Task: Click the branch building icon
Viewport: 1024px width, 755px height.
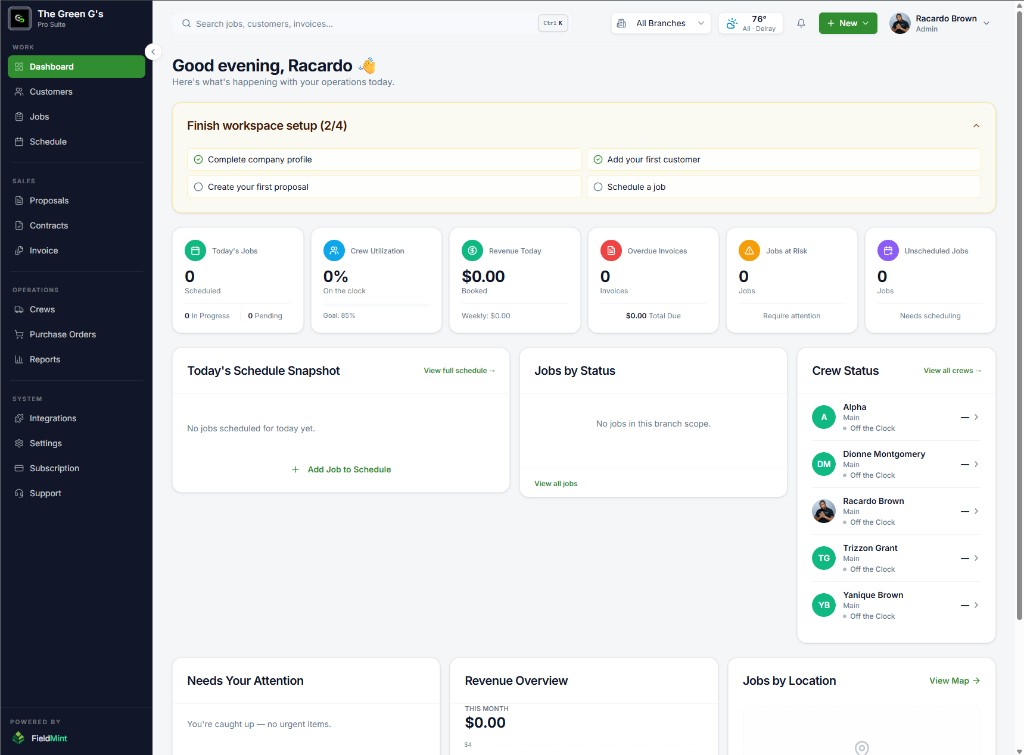Action: click(x=622, y=24)
